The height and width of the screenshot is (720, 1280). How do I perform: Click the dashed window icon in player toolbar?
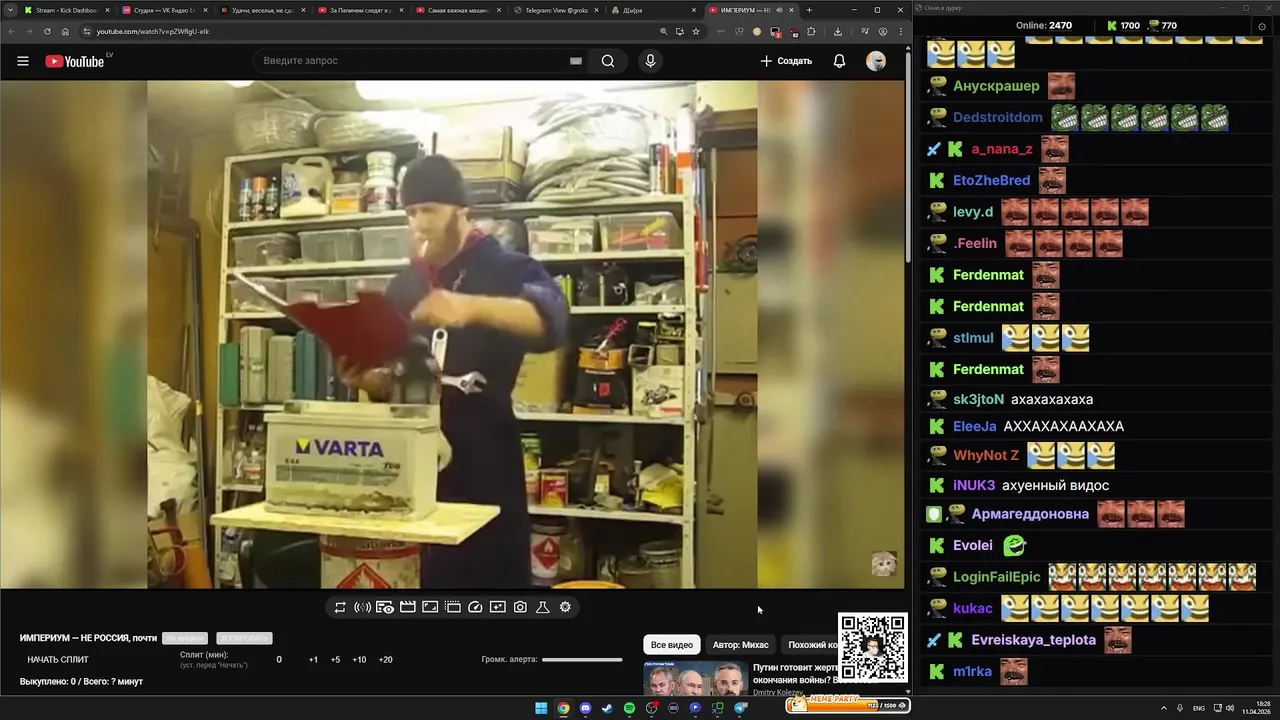452,607
